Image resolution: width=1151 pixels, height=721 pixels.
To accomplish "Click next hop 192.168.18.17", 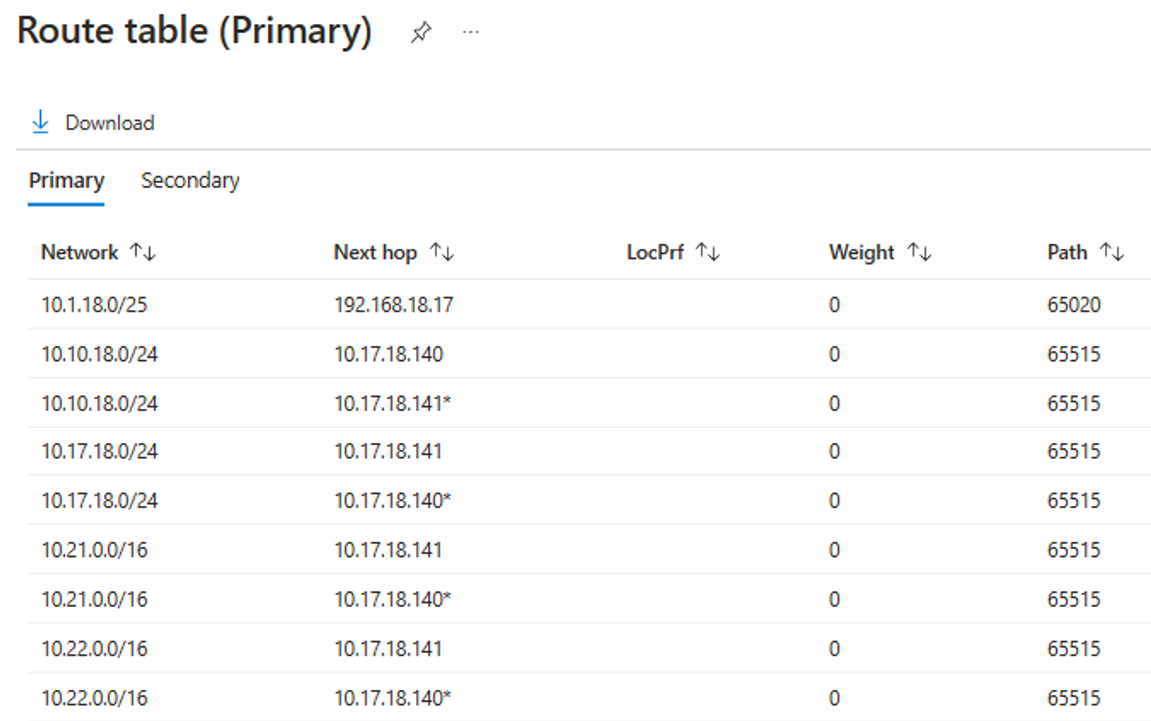I will coord(394,304).
